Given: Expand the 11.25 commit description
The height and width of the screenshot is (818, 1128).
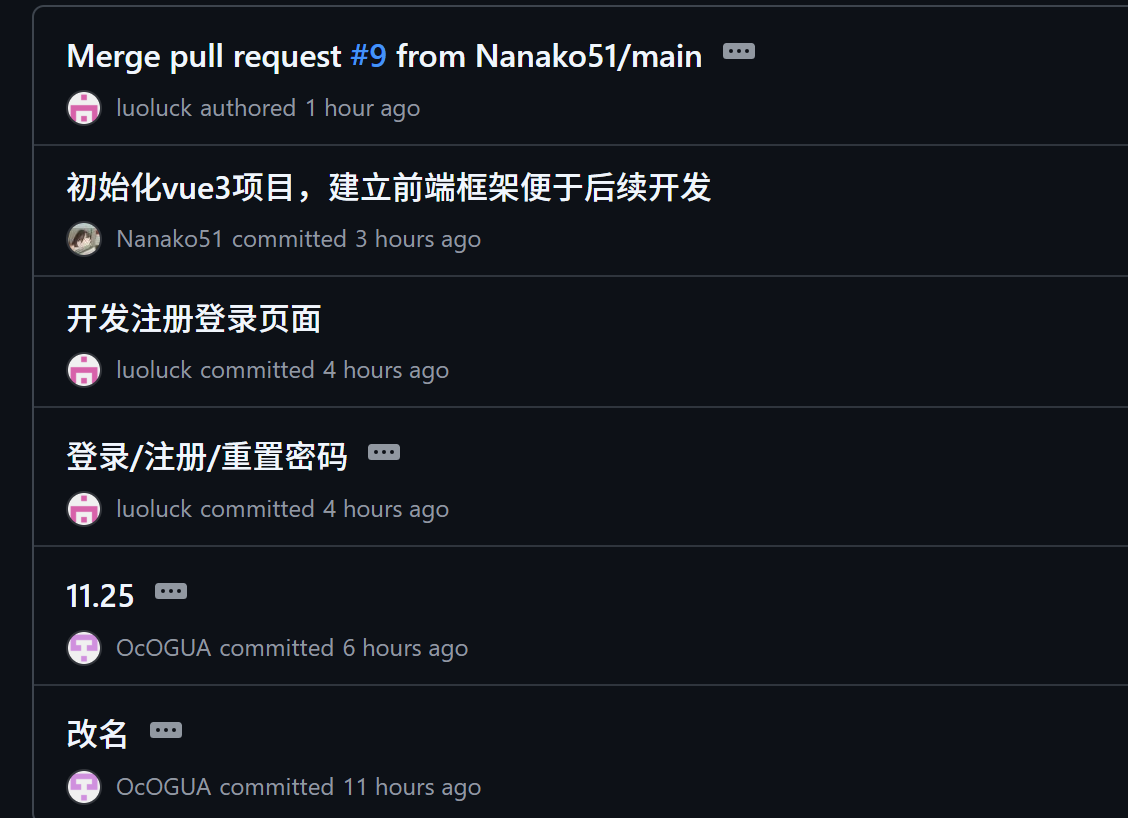Looking at the screenshot, I should (x=170, y=591).
